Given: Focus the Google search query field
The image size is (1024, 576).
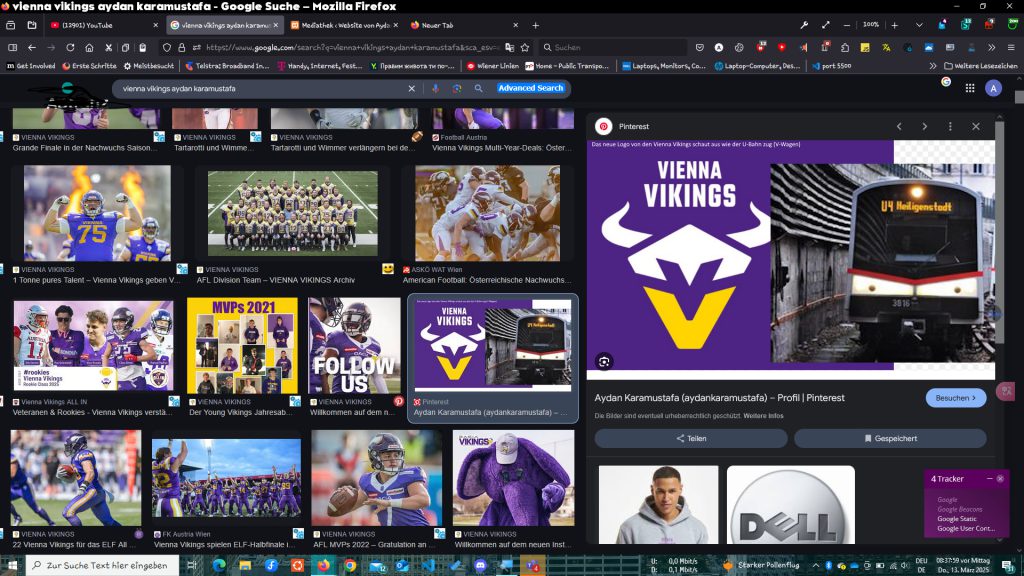Looking at the screenshot, I should 261,88.
